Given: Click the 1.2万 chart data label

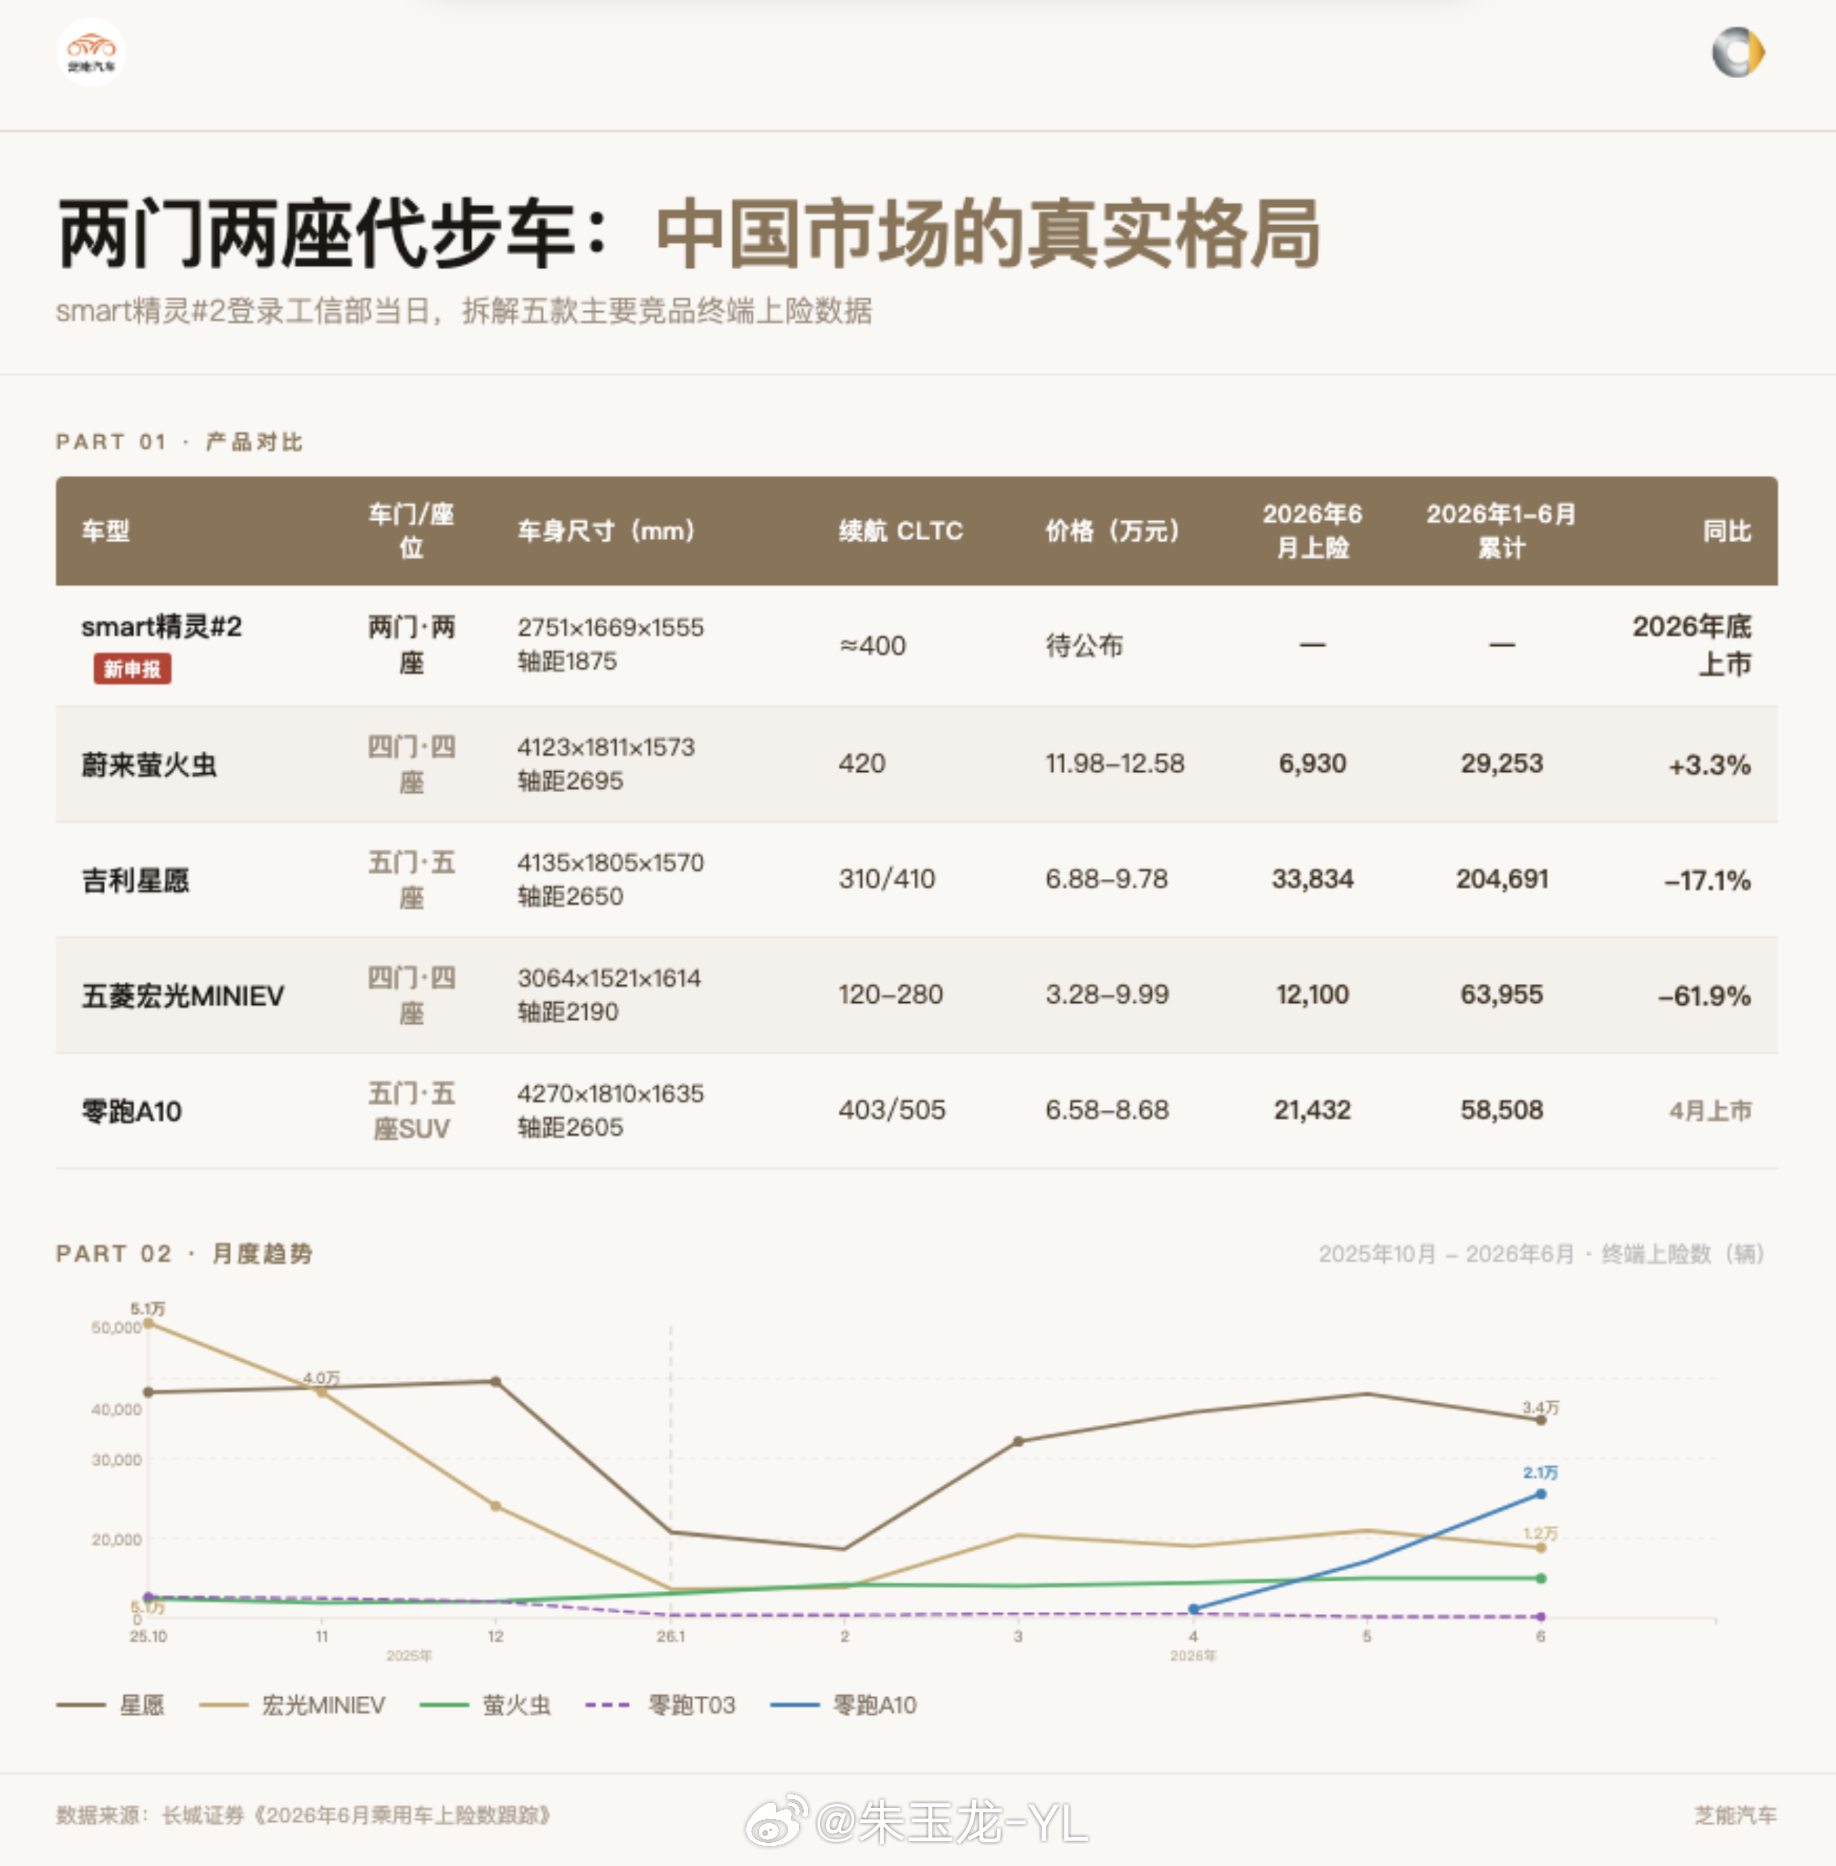Looking at the screenshot, I should click(1541, 1534).
